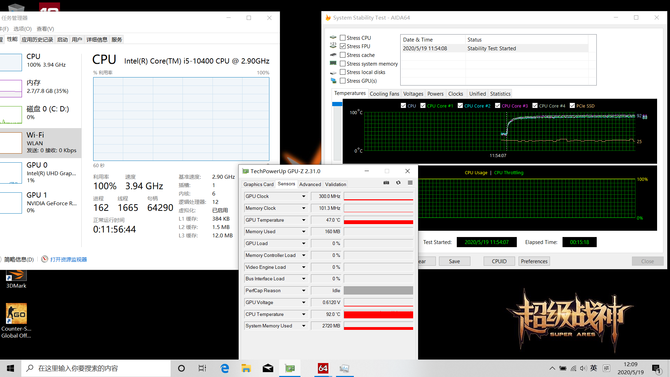Expand CPU Temperature sensor dropdown
Image resolution: width=670 pixels, height=377 pixels.
304,314
